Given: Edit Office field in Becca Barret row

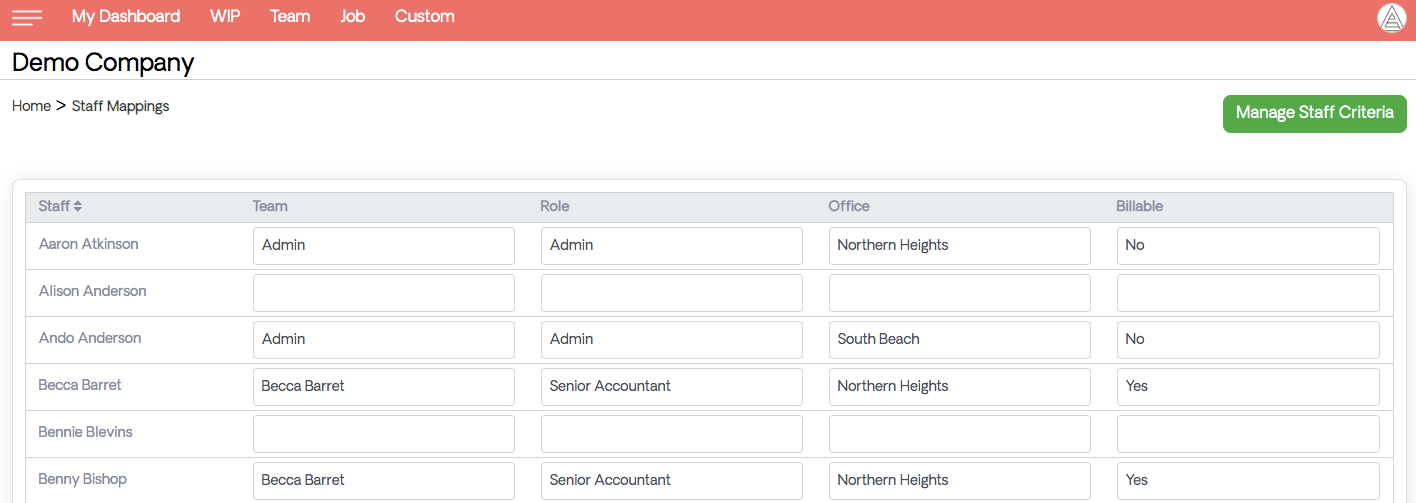Looking at the screenshot, I should coord(960,387).
